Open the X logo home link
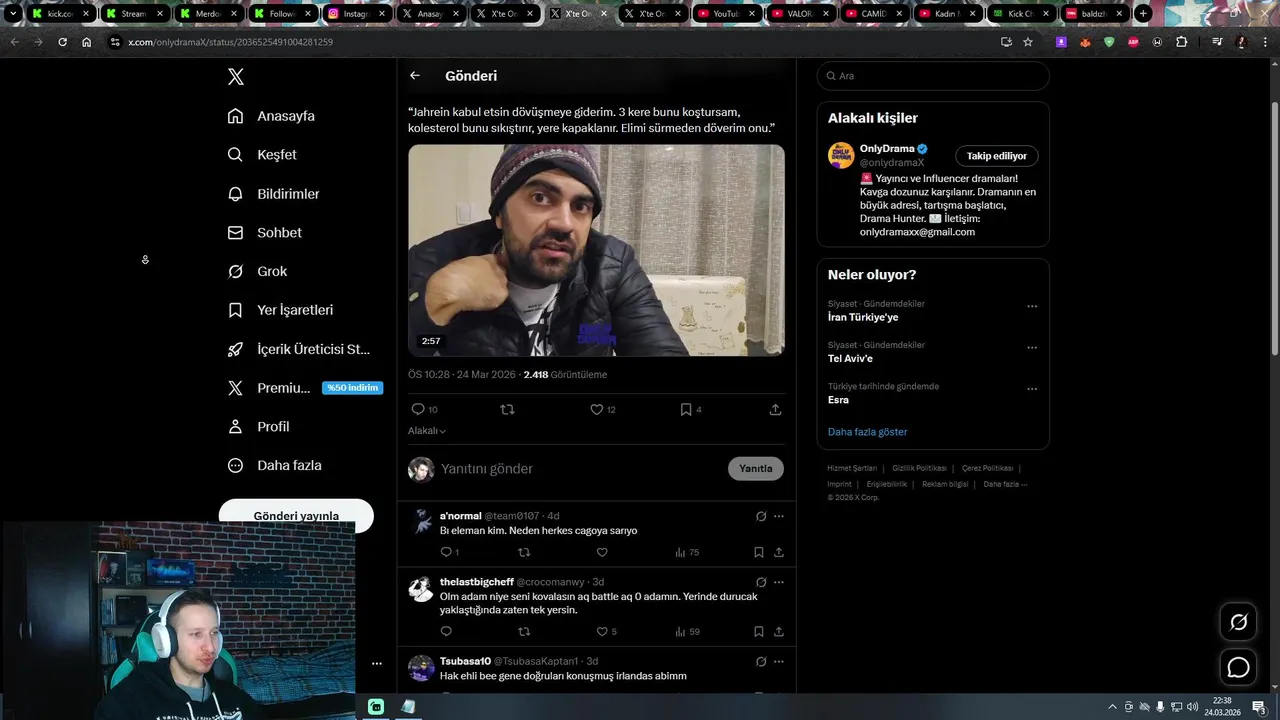The height and width of the screenshot is (720, 1280). tap(236, 77)
